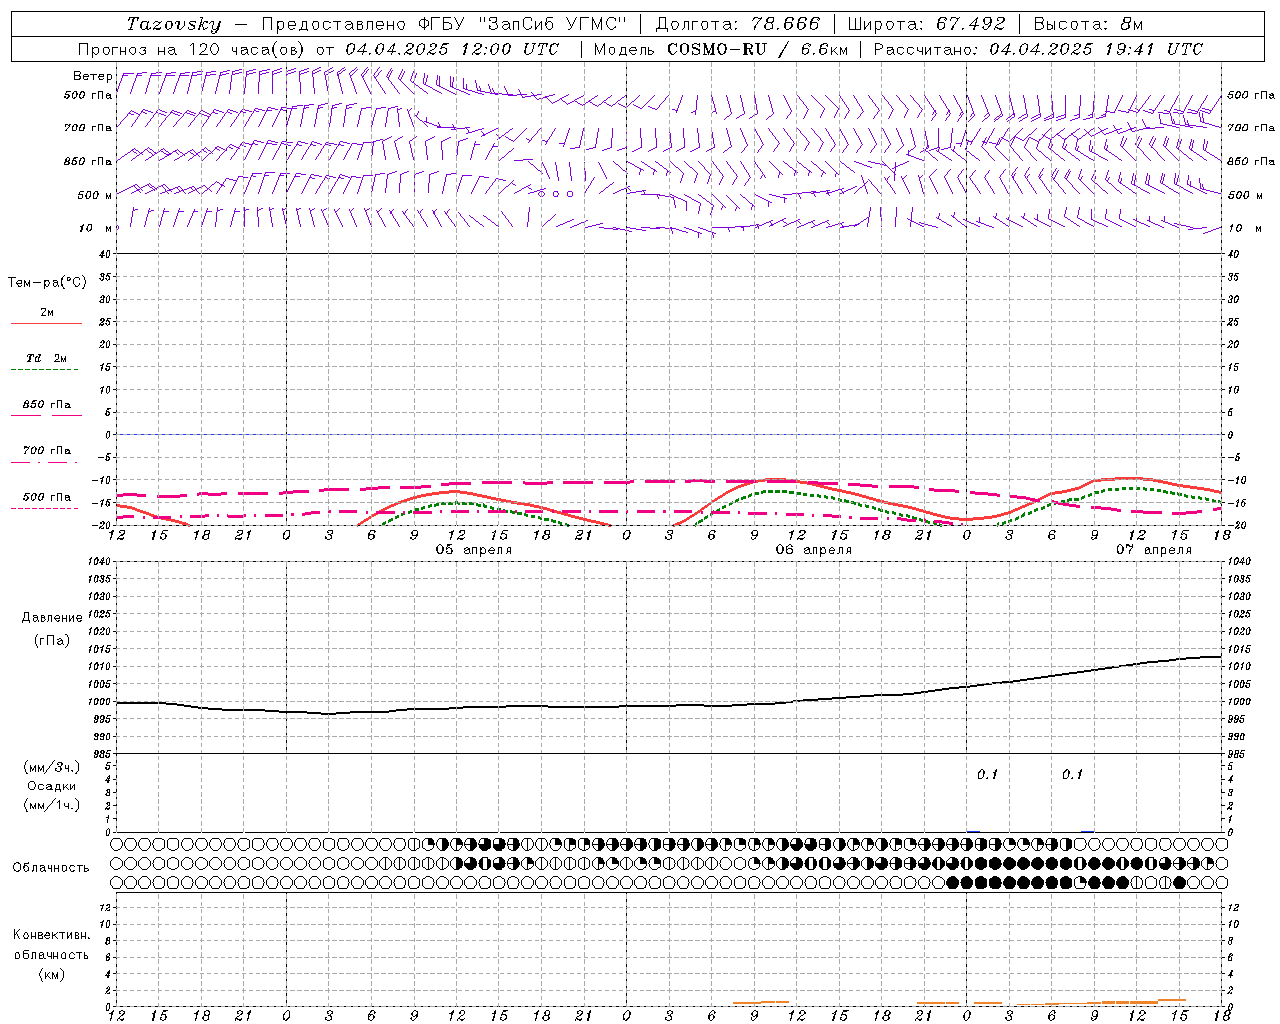Select the (км) unit label under convective cloudiness
This screenshot has width=1280, height=1024.
click(x=51, y=974)
